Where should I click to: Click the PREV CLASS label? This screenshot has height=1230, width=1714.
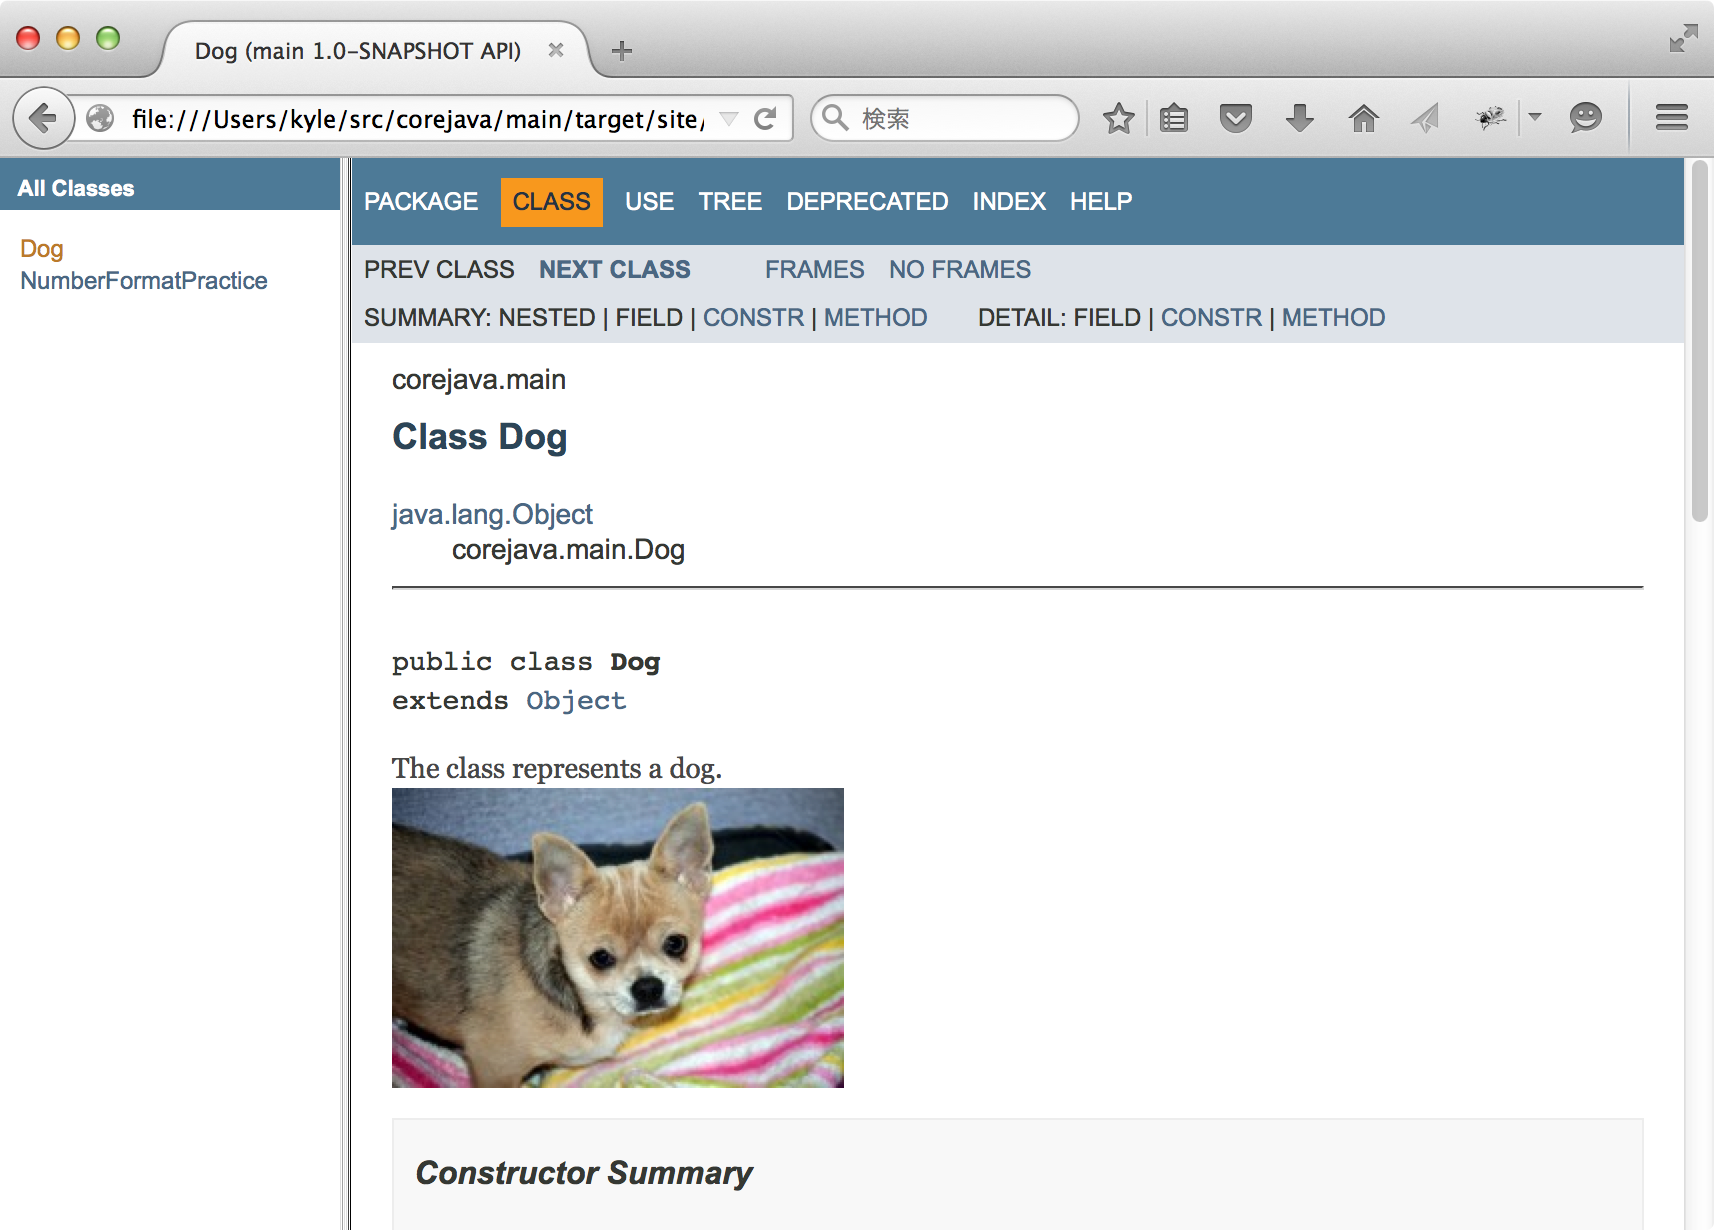439,270
